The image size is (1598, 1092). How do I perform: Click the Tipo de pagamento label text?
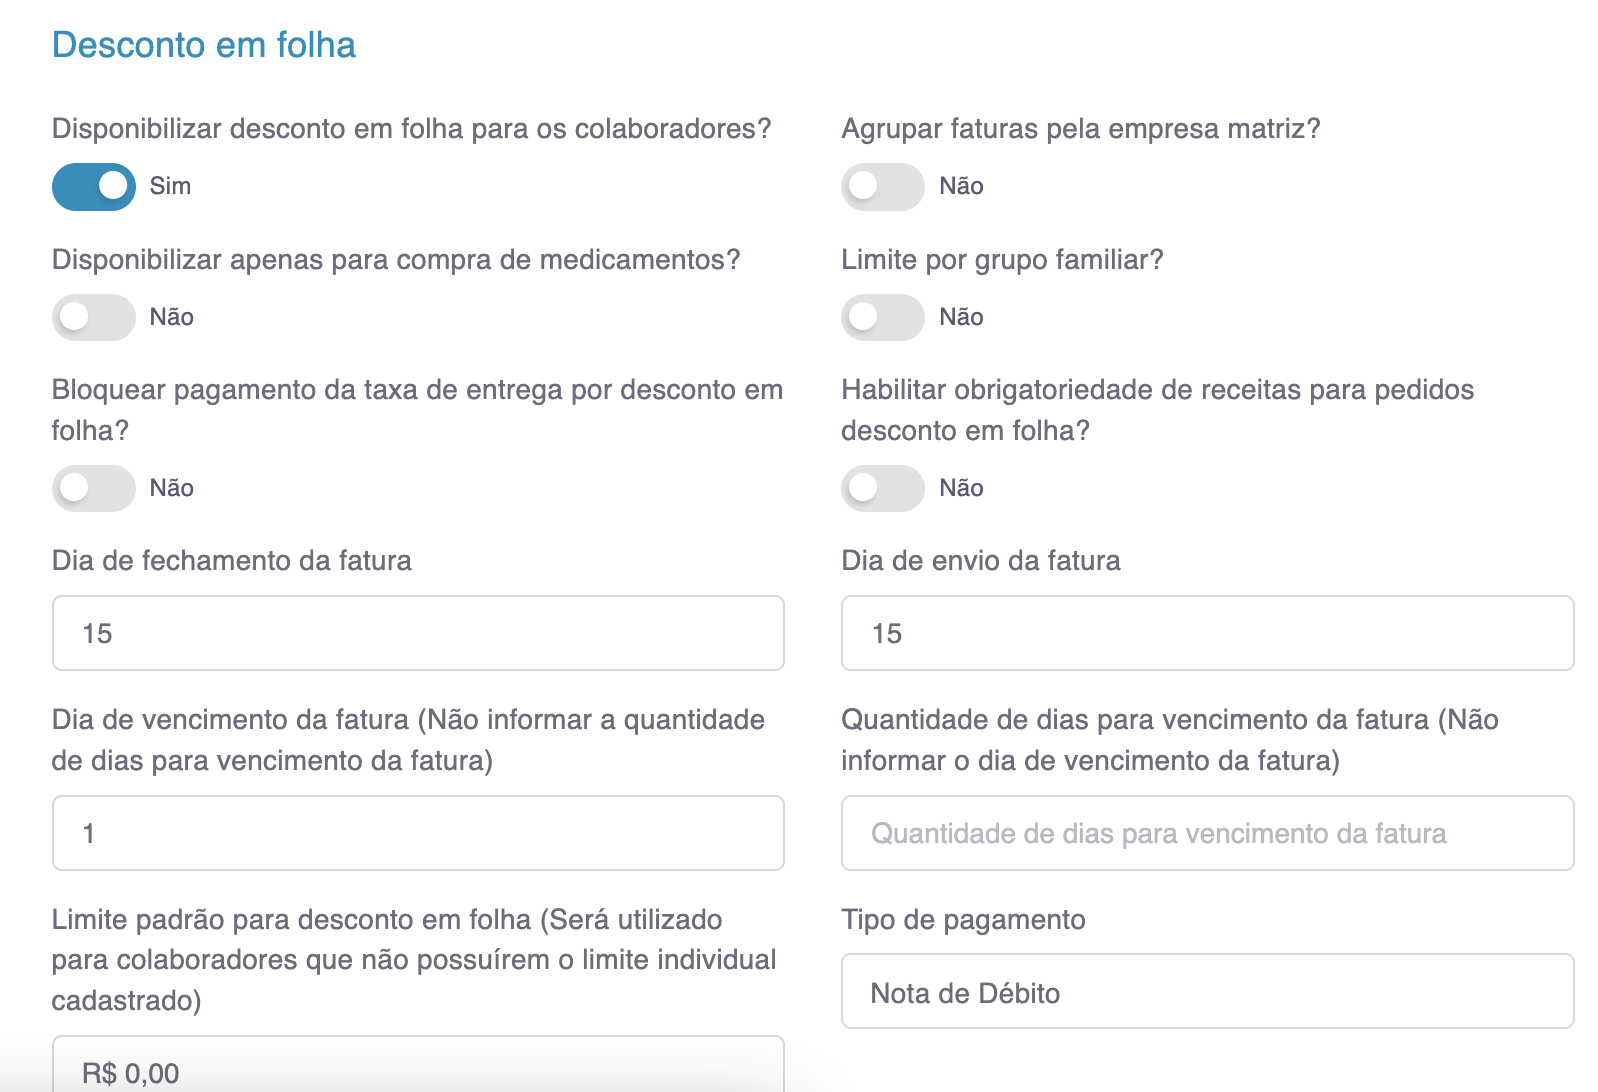(963, 920)
